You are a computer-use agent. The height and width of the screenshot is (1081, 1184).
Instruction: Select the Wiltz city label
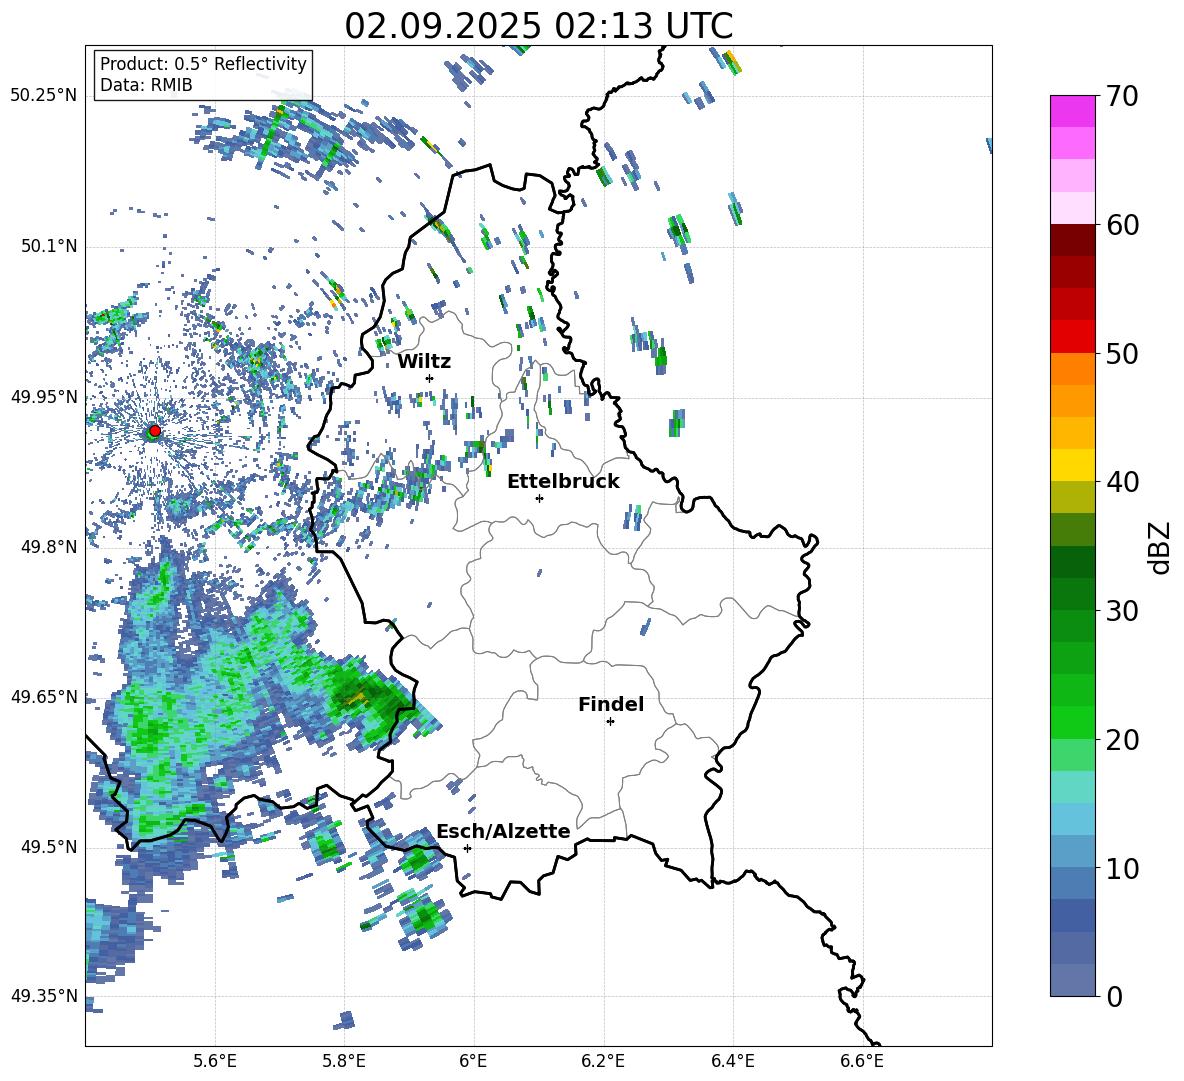tap(424, 362)
